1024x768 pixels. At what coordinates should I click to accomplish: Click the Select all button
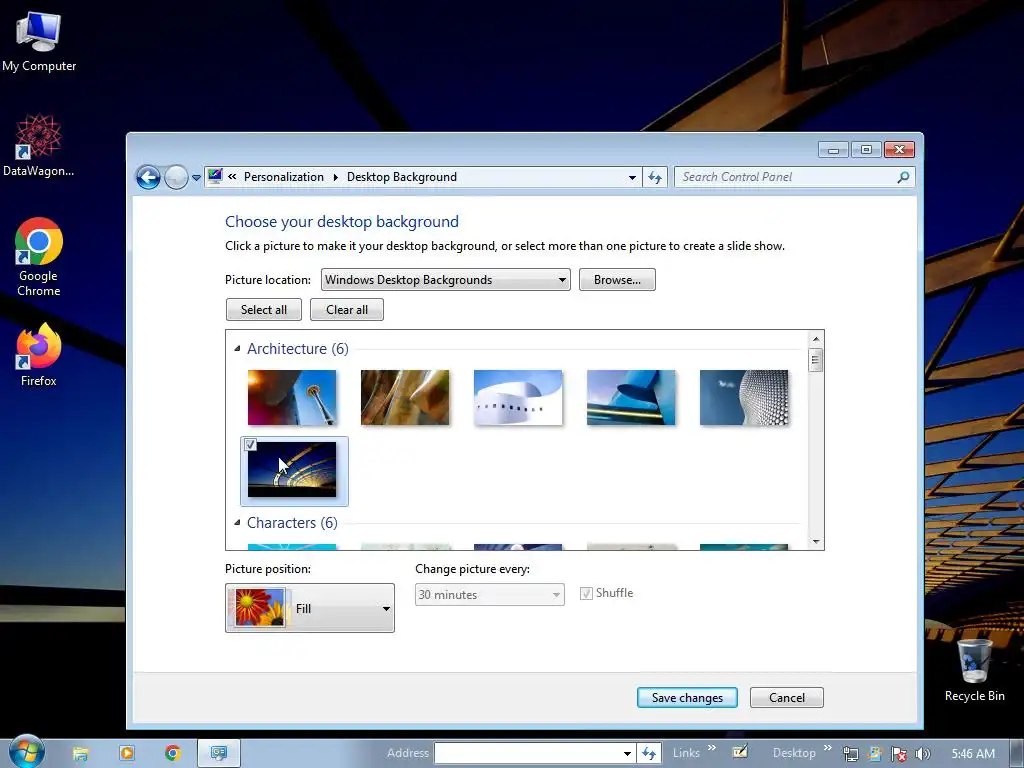coord(264,310)
